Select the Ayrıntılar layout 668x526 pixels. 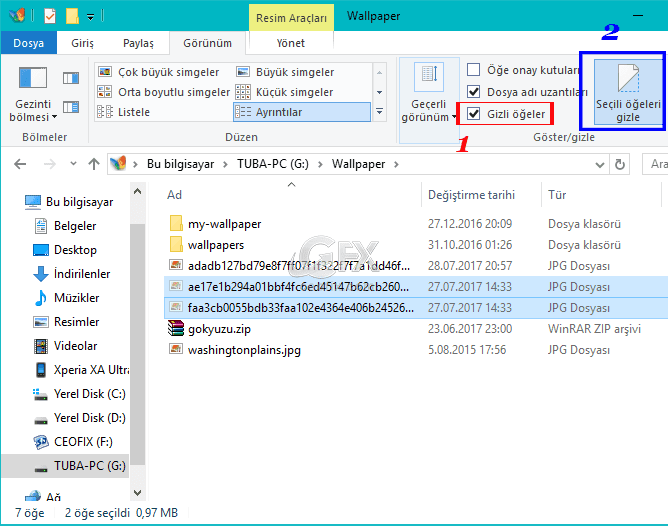coord(302,112)
